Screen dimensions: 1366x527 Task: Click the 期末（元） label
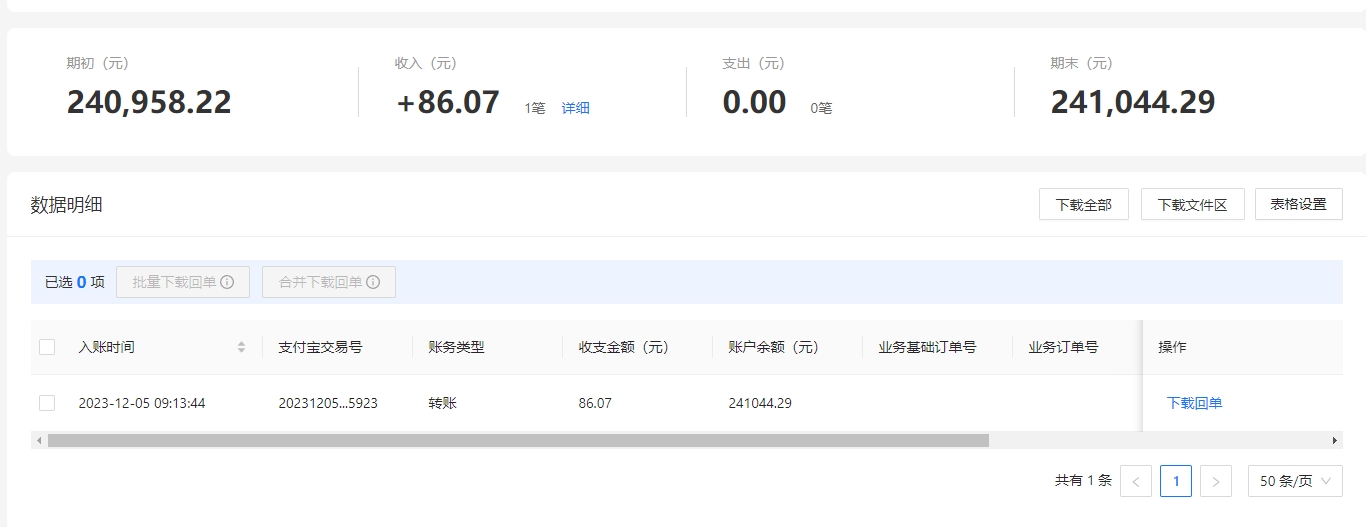tap(1082, 63)
